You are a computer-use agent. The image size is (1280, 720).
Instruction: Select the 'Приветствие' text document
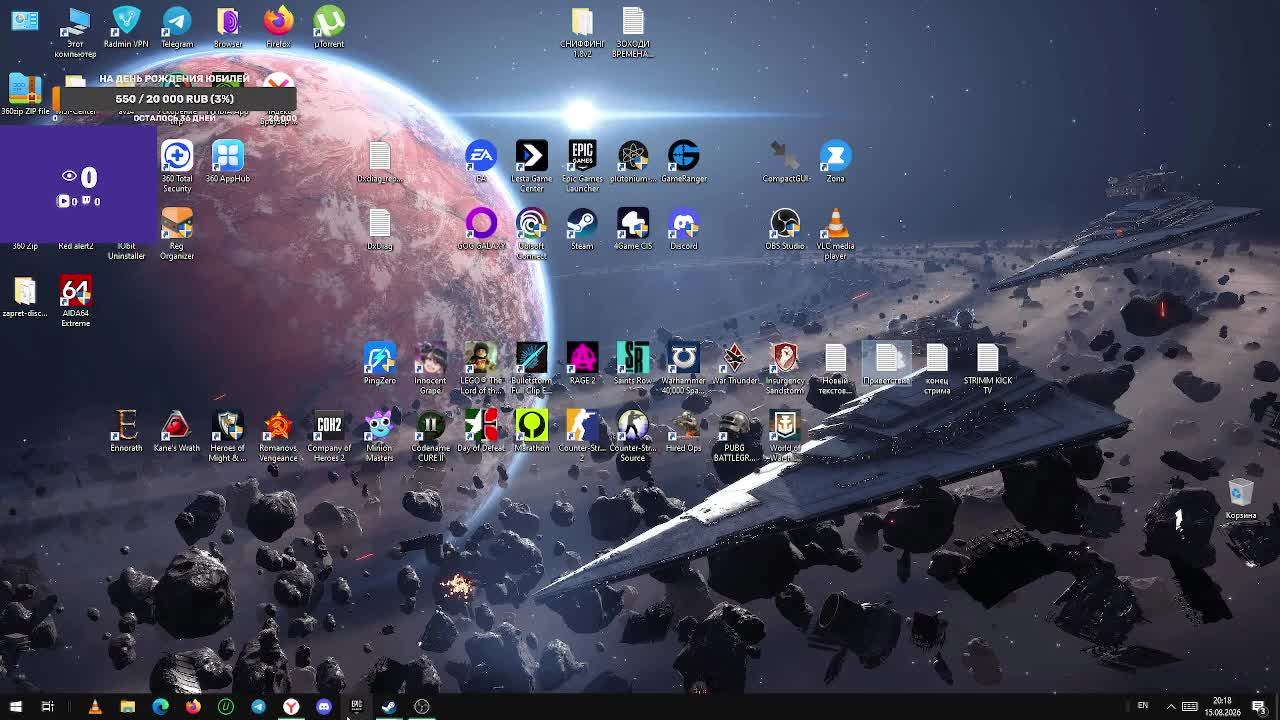click(887, 364)
